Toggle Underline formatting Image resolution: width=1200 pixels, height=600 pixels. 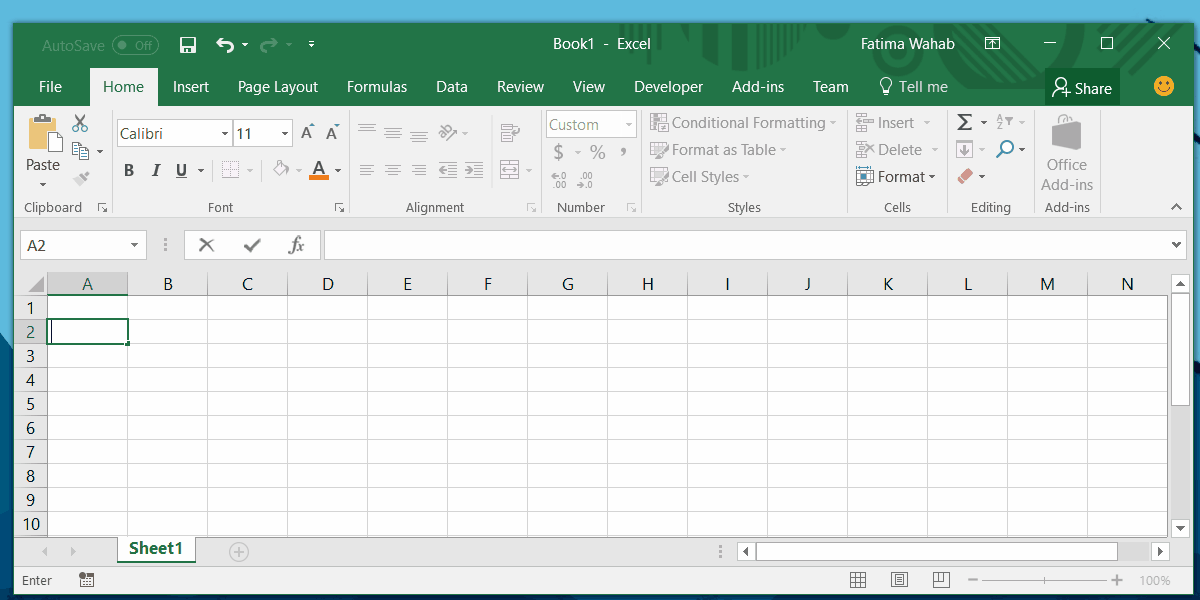click(181, 170)
